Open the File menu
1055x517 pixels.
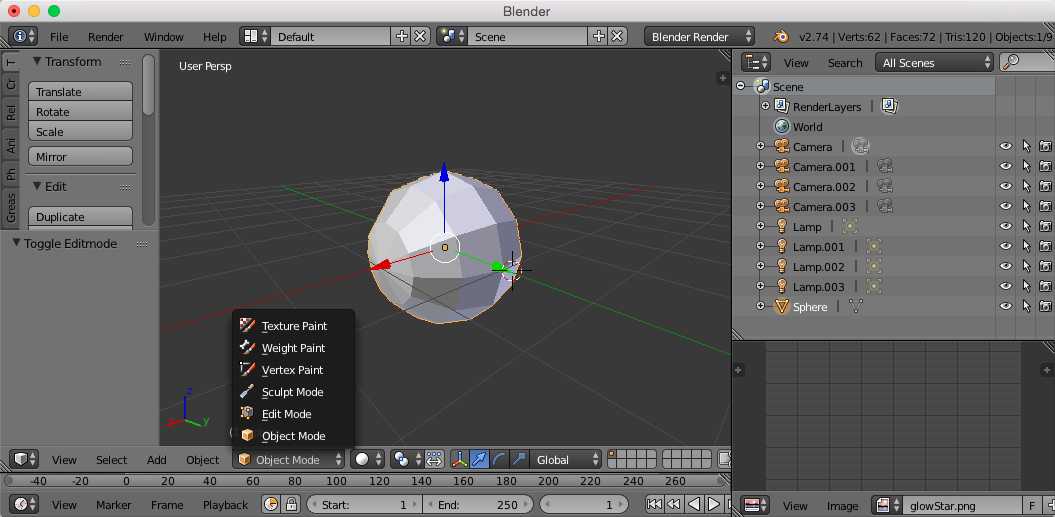59,36
